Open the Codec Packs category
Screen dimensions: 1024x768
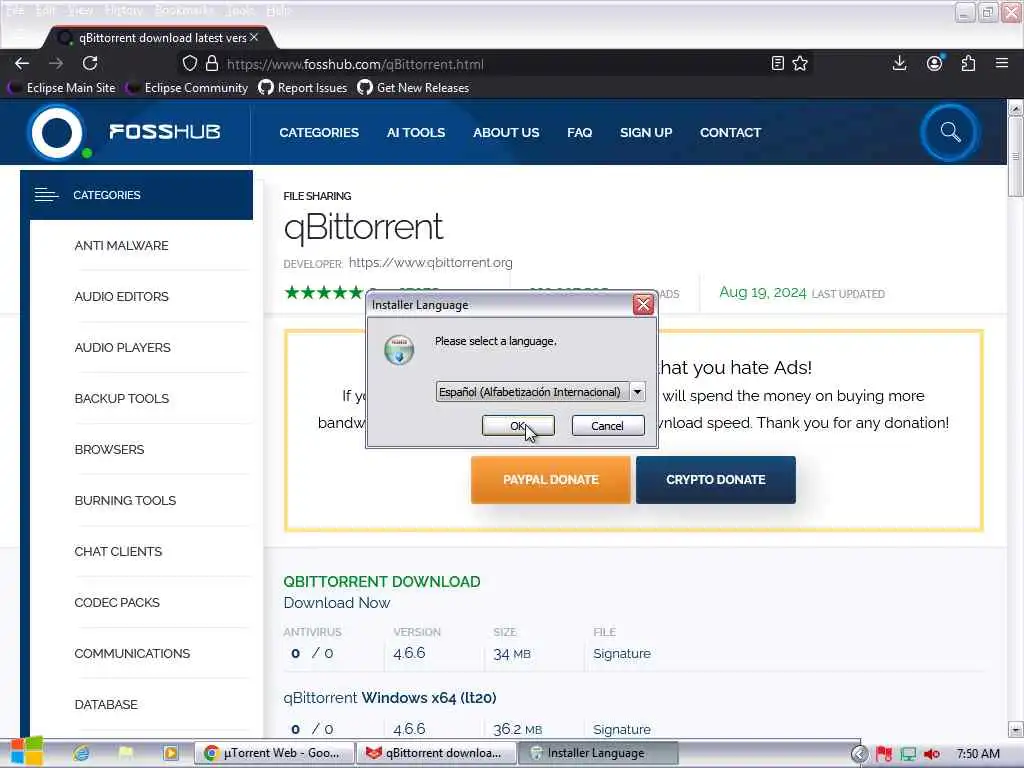pos(117,602)
